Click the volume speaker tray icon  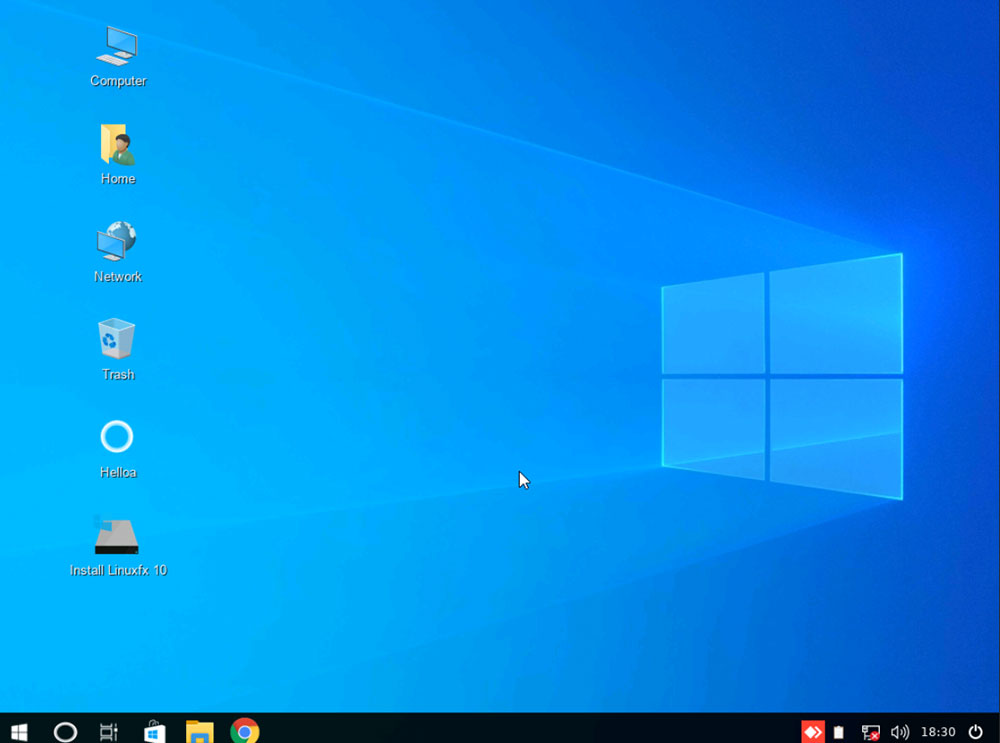[x=900, y=732]
